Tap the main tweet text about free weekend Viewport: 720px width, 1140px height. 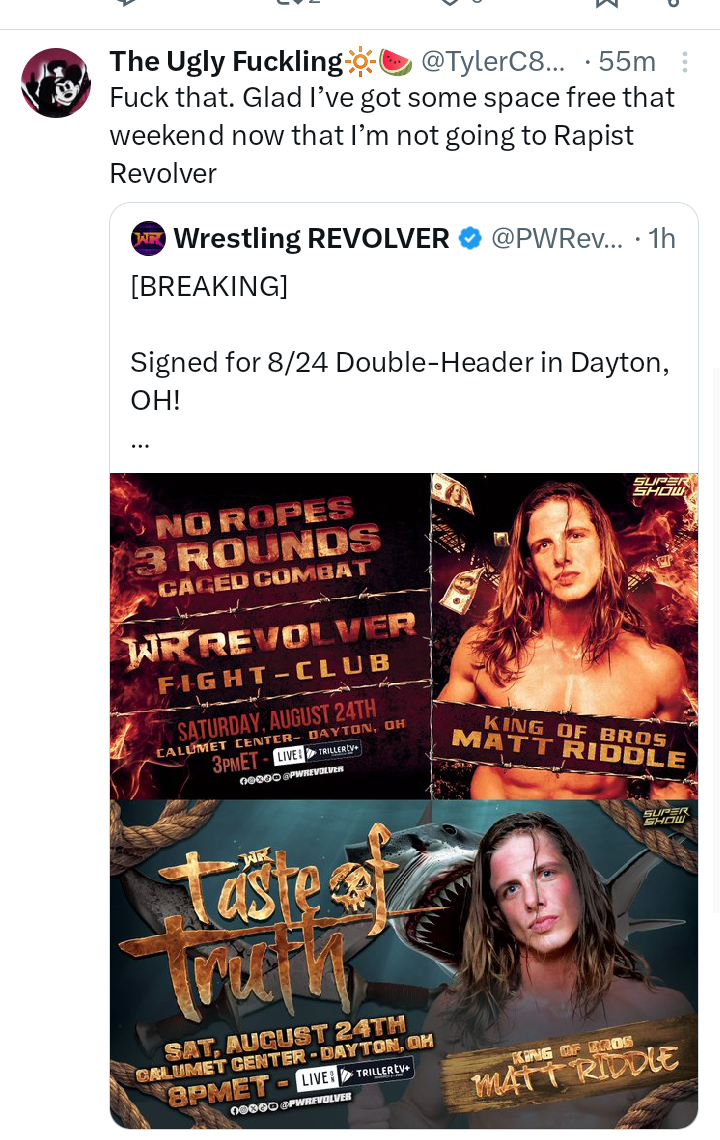pyautogui.click(x=392, y=135)
